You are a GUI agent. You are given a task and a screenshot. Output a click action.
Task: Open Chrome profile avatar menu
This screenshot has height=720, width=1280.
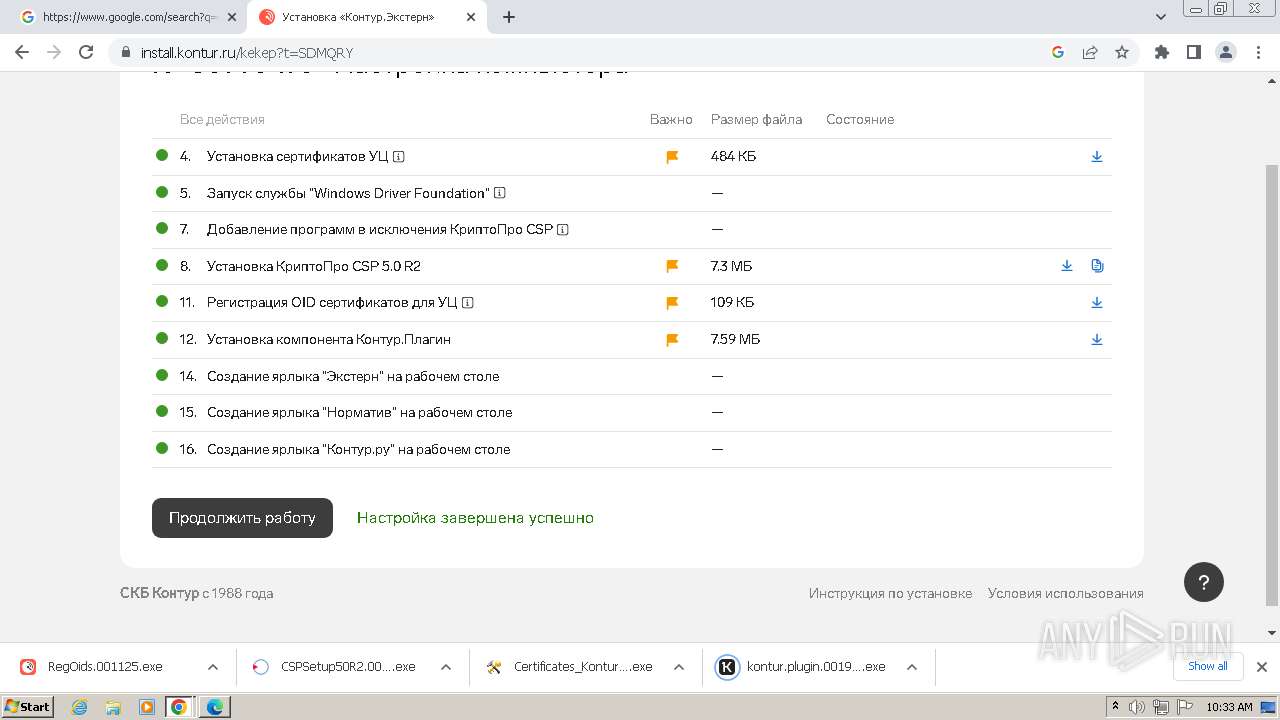pyautogui.click(x=1225, y=52)
